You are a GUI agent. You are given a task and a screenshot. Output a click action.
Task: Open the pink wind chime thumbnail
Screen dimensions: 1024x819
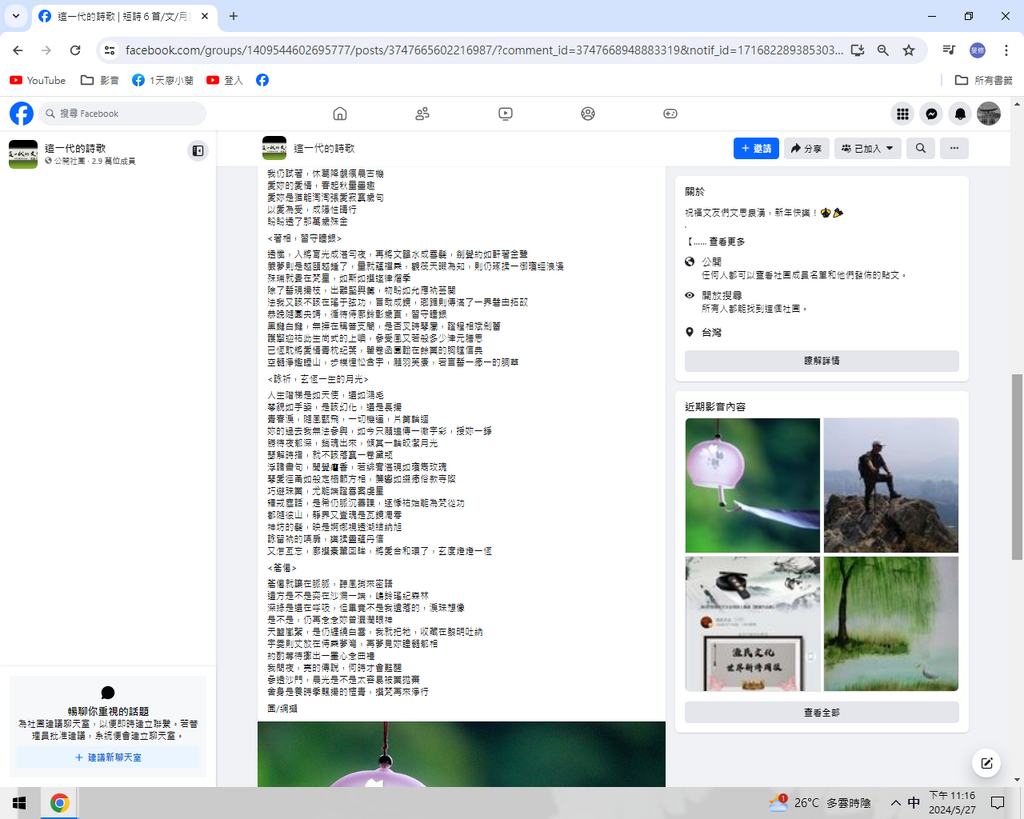coord(752,485)
